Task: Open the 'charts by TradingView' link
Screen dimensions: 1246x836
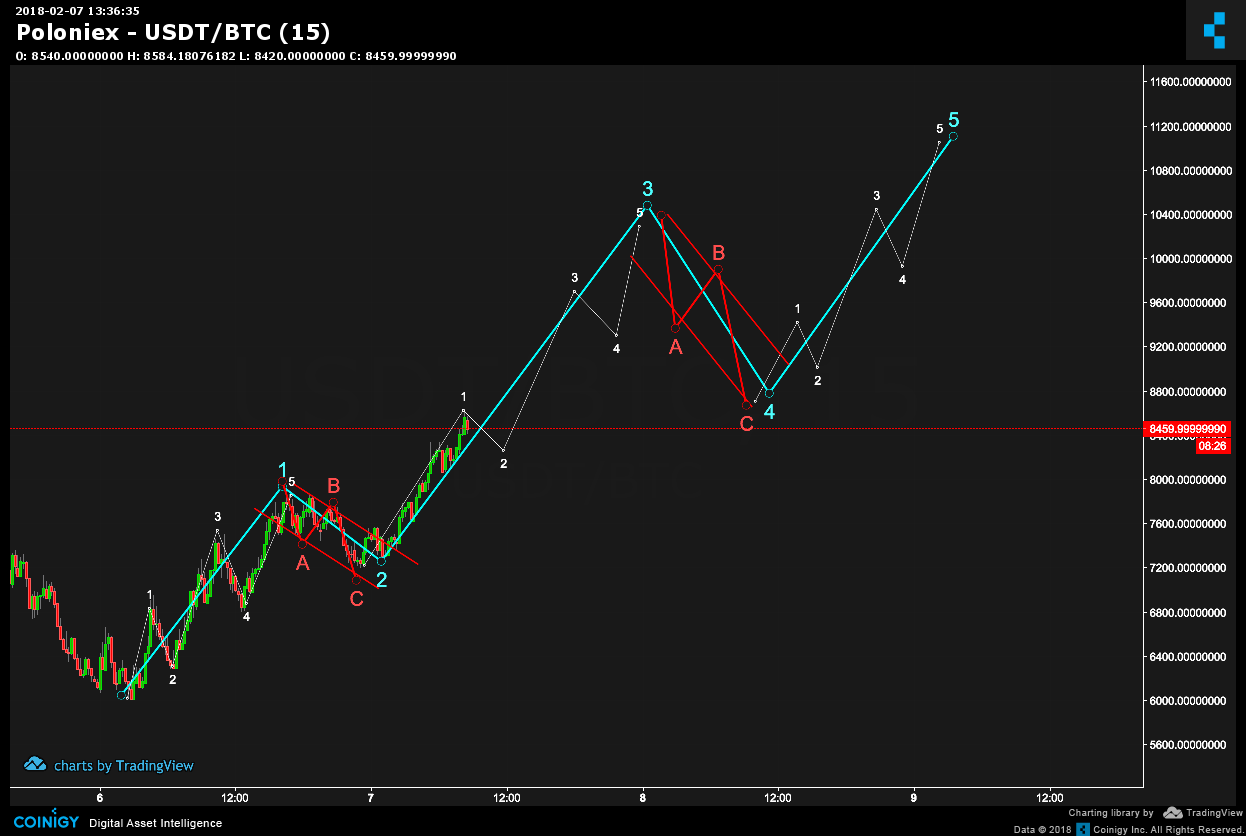Action: point(123,766)
